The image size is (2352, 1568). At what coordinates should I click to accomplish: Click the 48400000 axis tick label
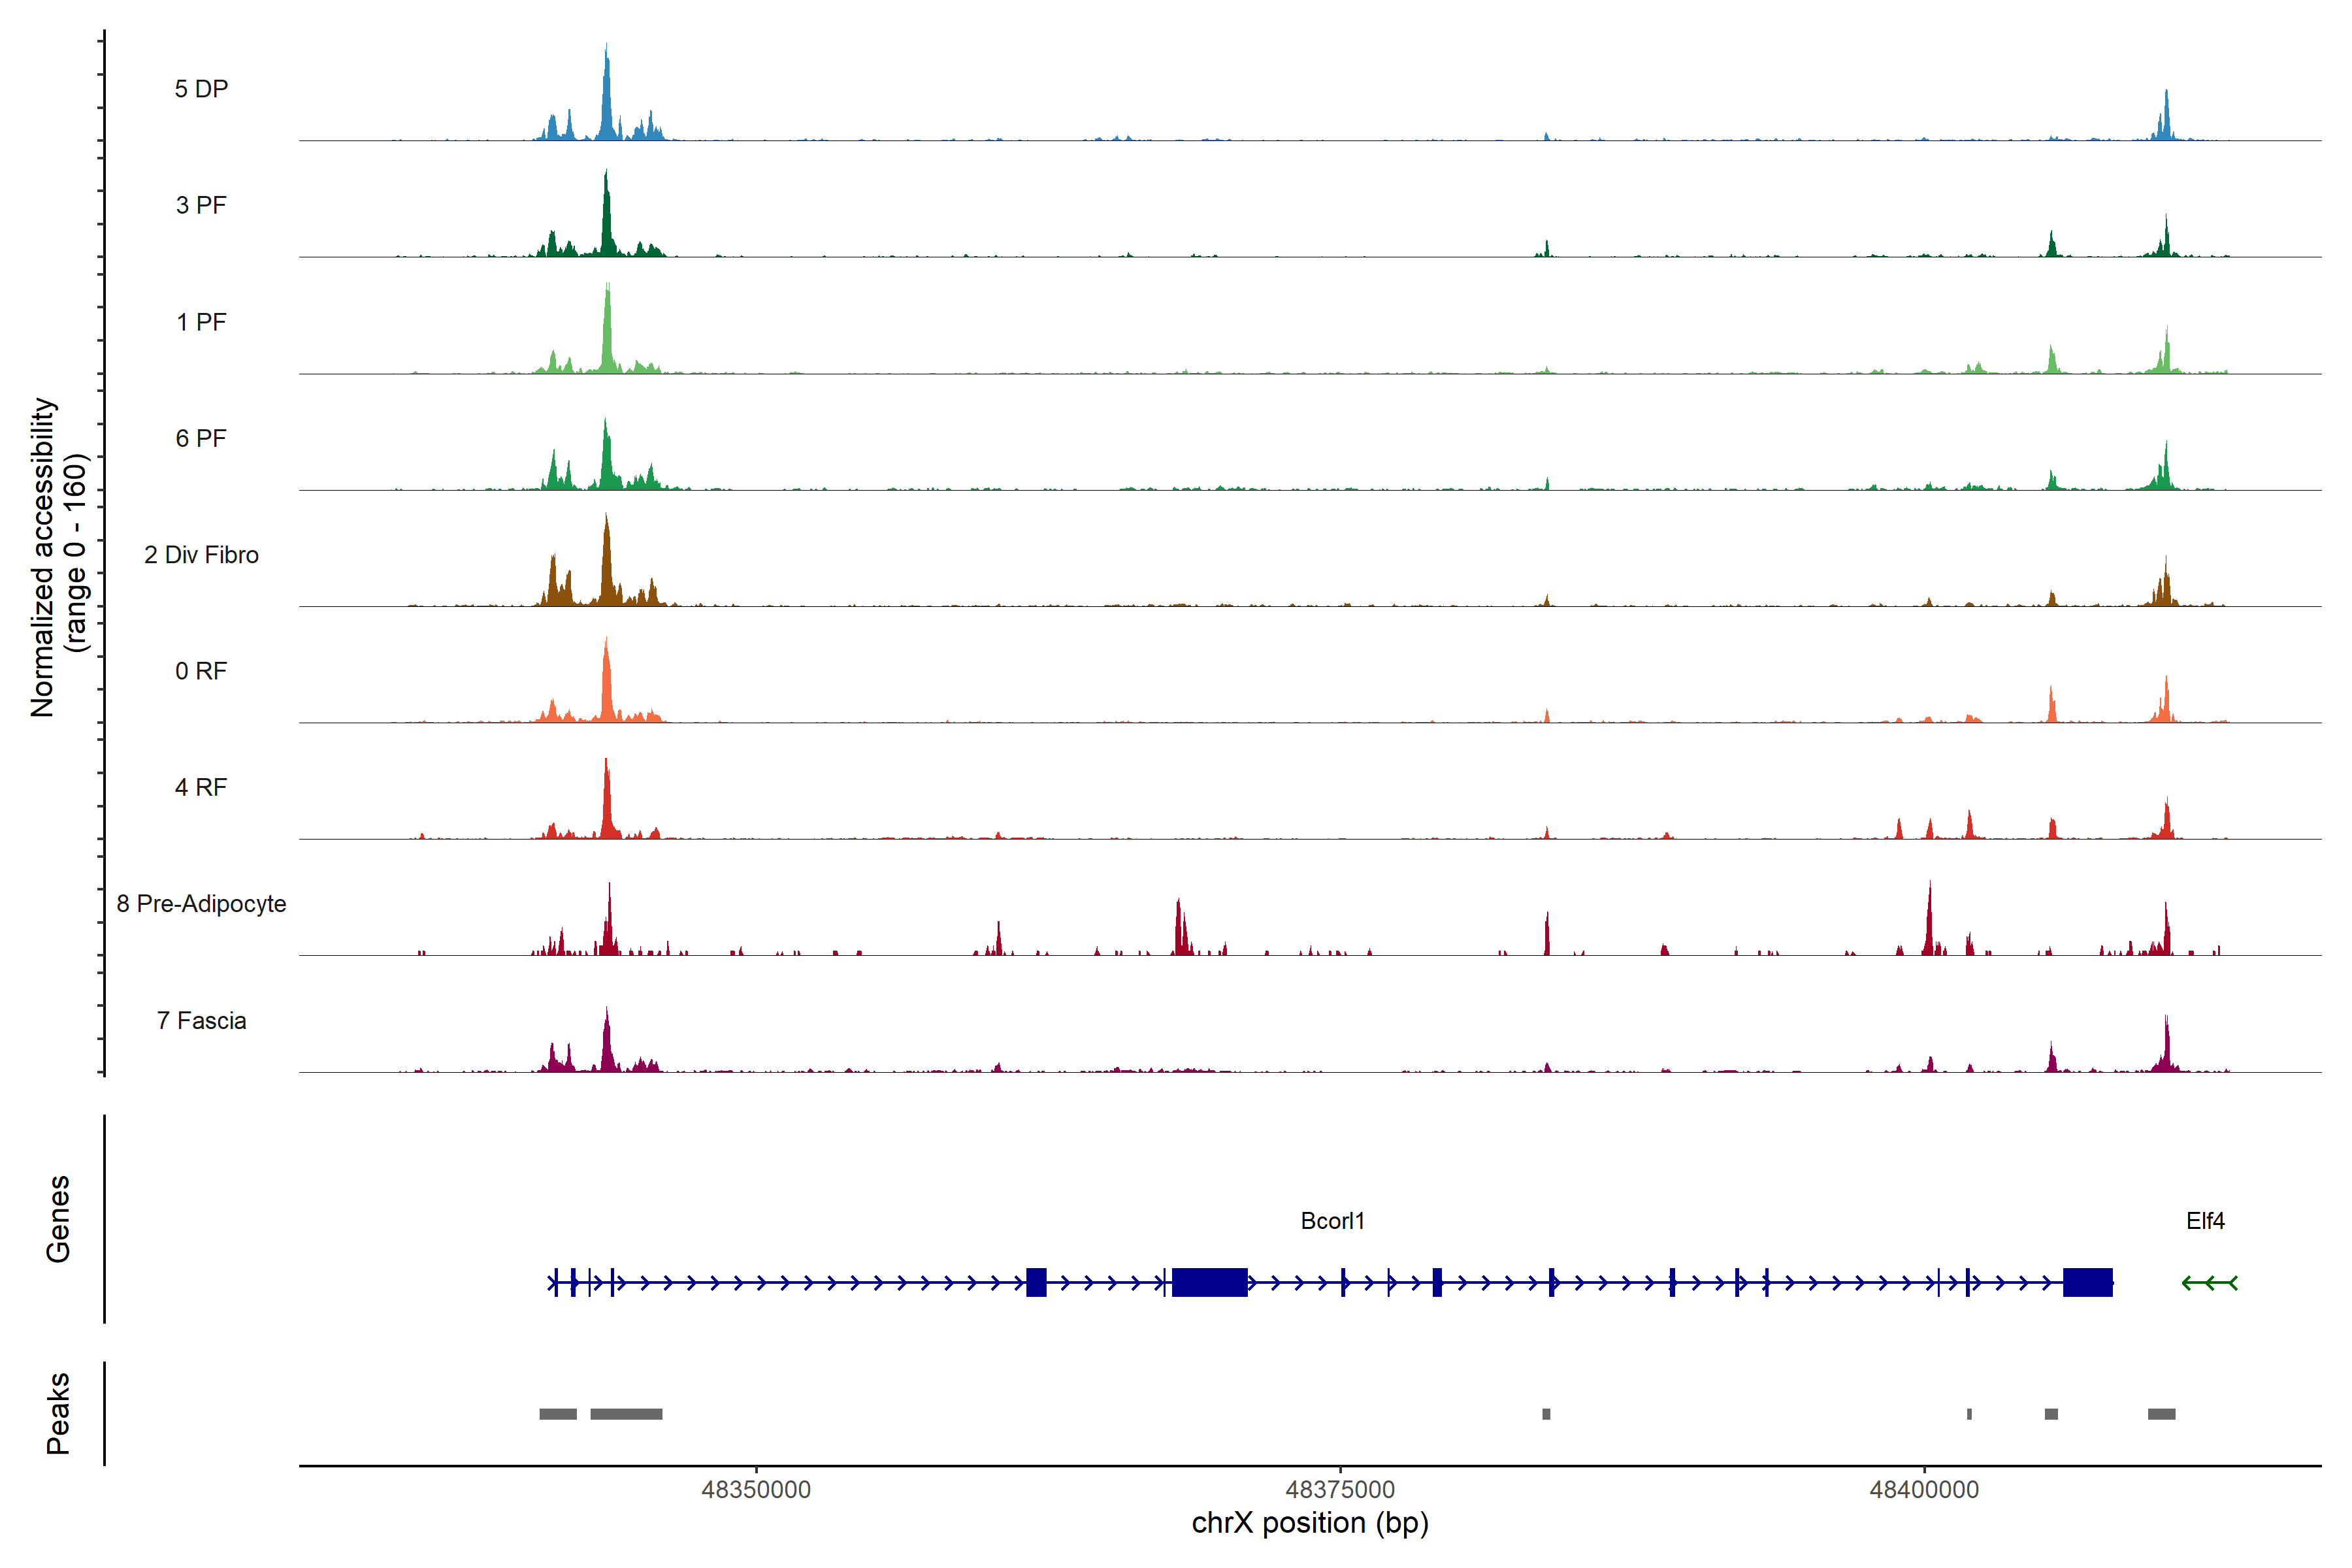point(1924,1490)
